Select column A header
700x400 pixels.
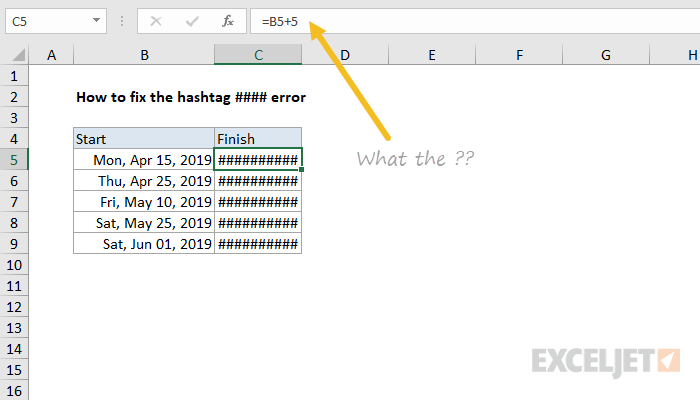pos(51,55)
